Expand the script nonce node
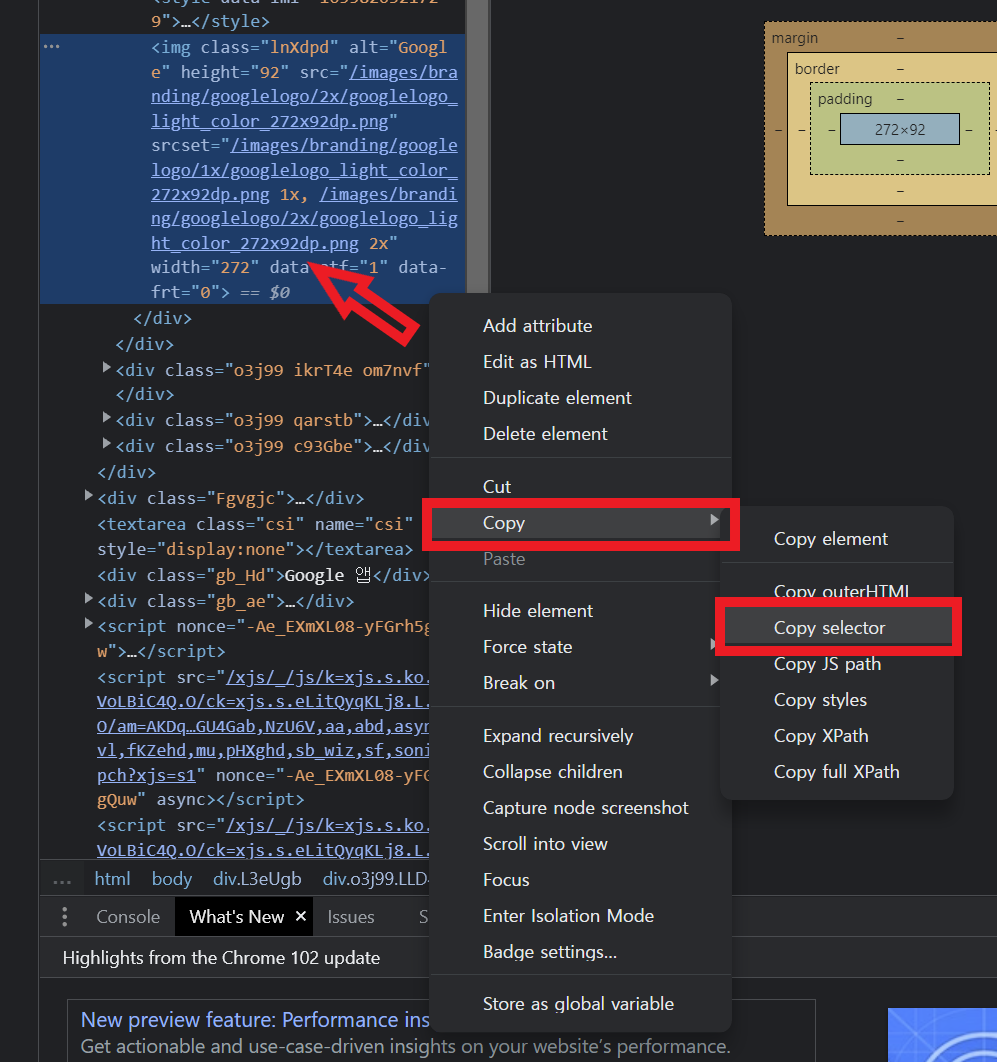Image resolution: width=997 pixels, height=1062 pixels. (88, 624)
